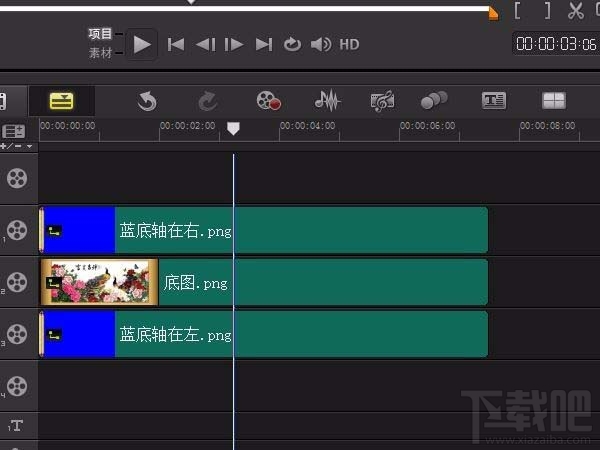This screenshot has width=600, height=450.
Task: Toggle the Repeat playback button
Action: point(292,44)
